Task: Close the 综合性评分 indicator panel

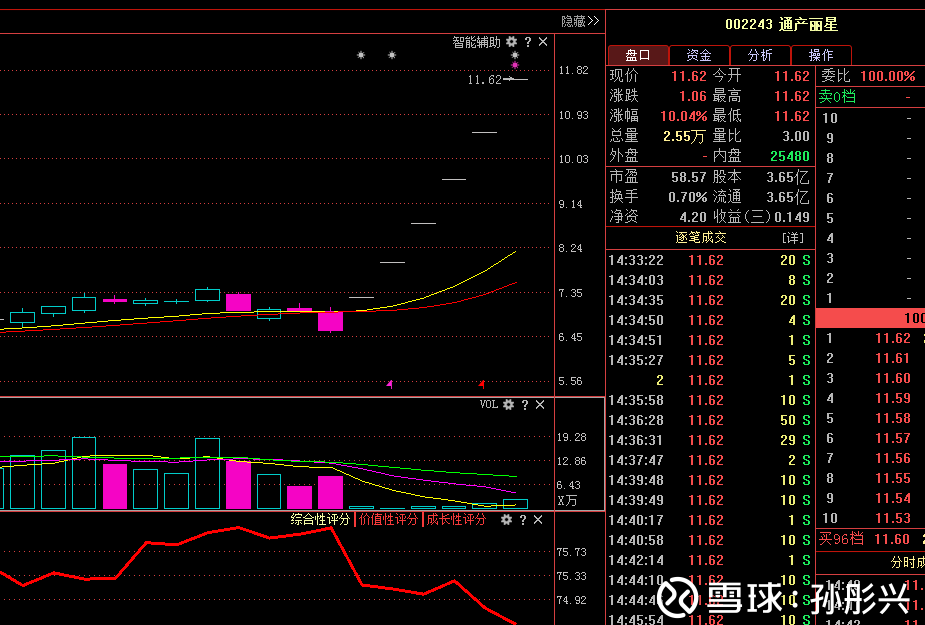Action: (540, 520)
